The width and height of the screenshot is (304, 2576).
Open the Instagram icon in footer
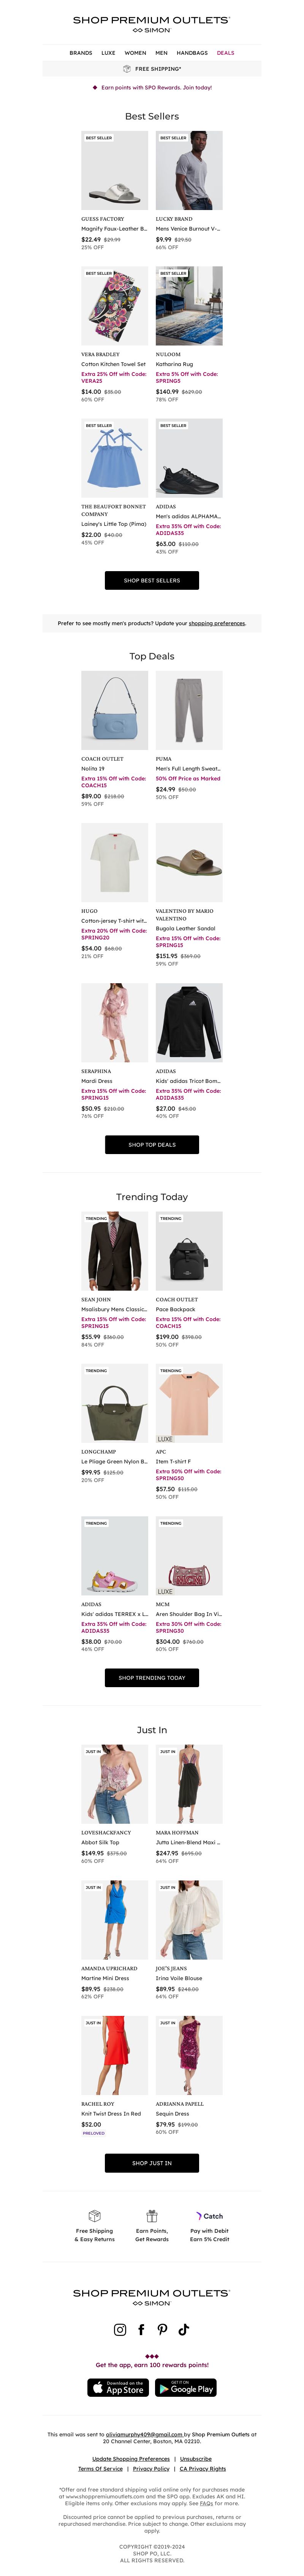coord(120,2329)
